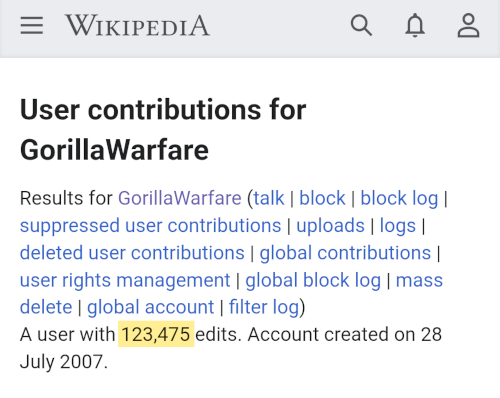Open the logs link
Viewport: 500px width, 398px height.
[x=398, y=226]
